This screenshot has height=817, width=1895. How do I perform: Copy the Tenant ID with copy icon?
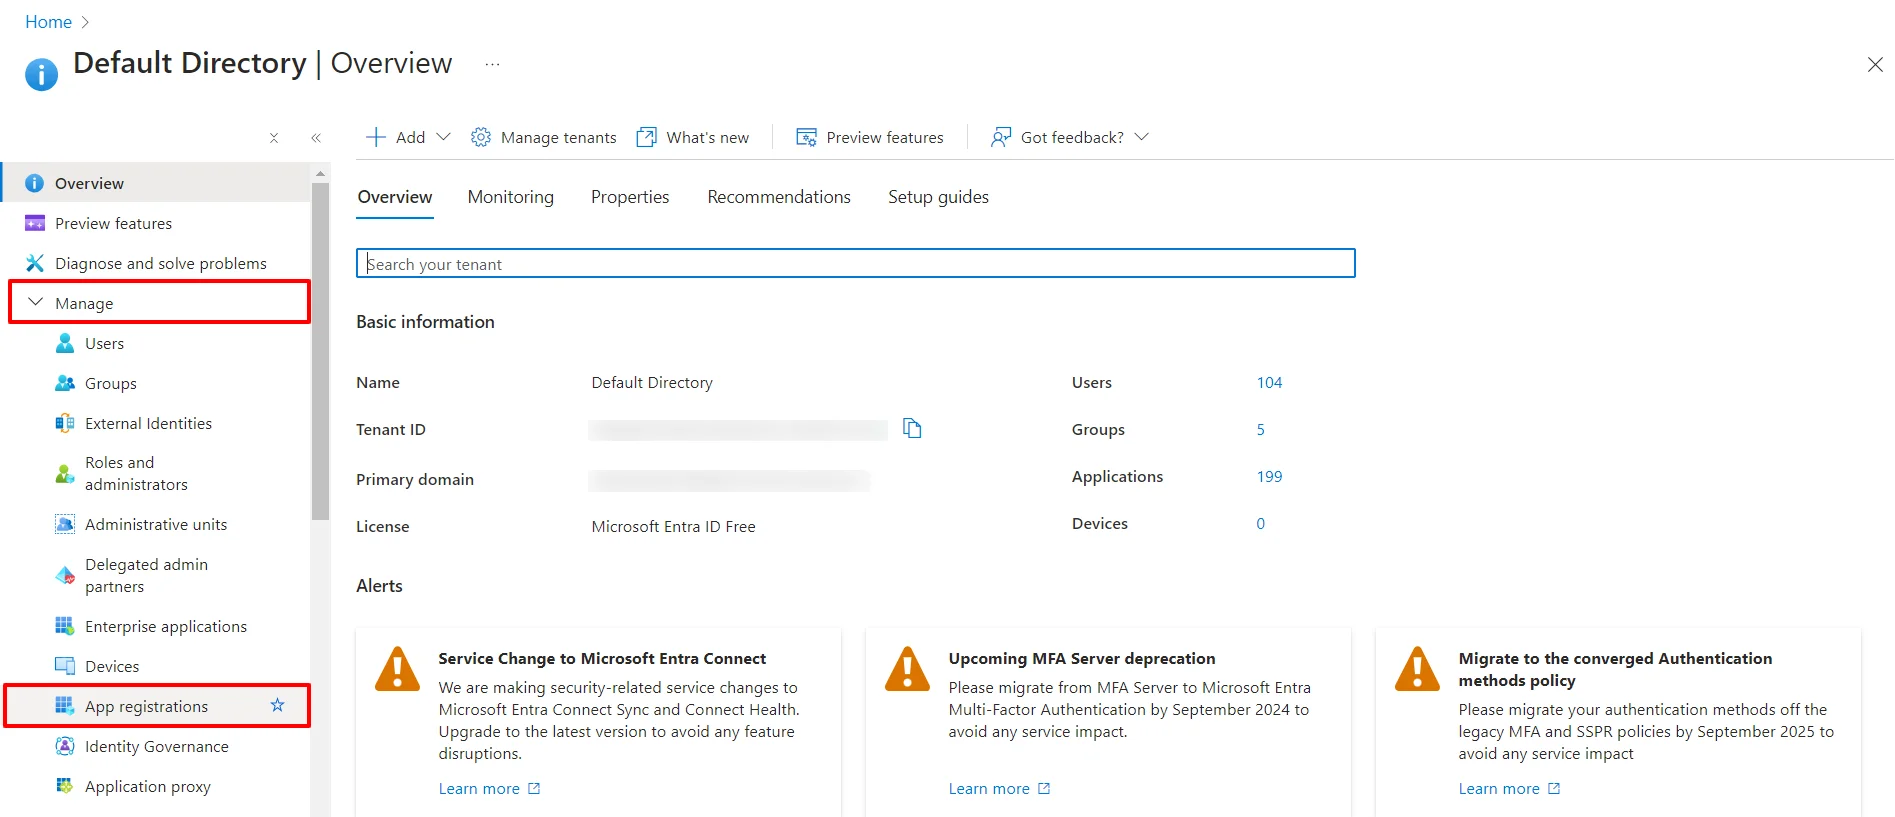click(x=912, y=428)
